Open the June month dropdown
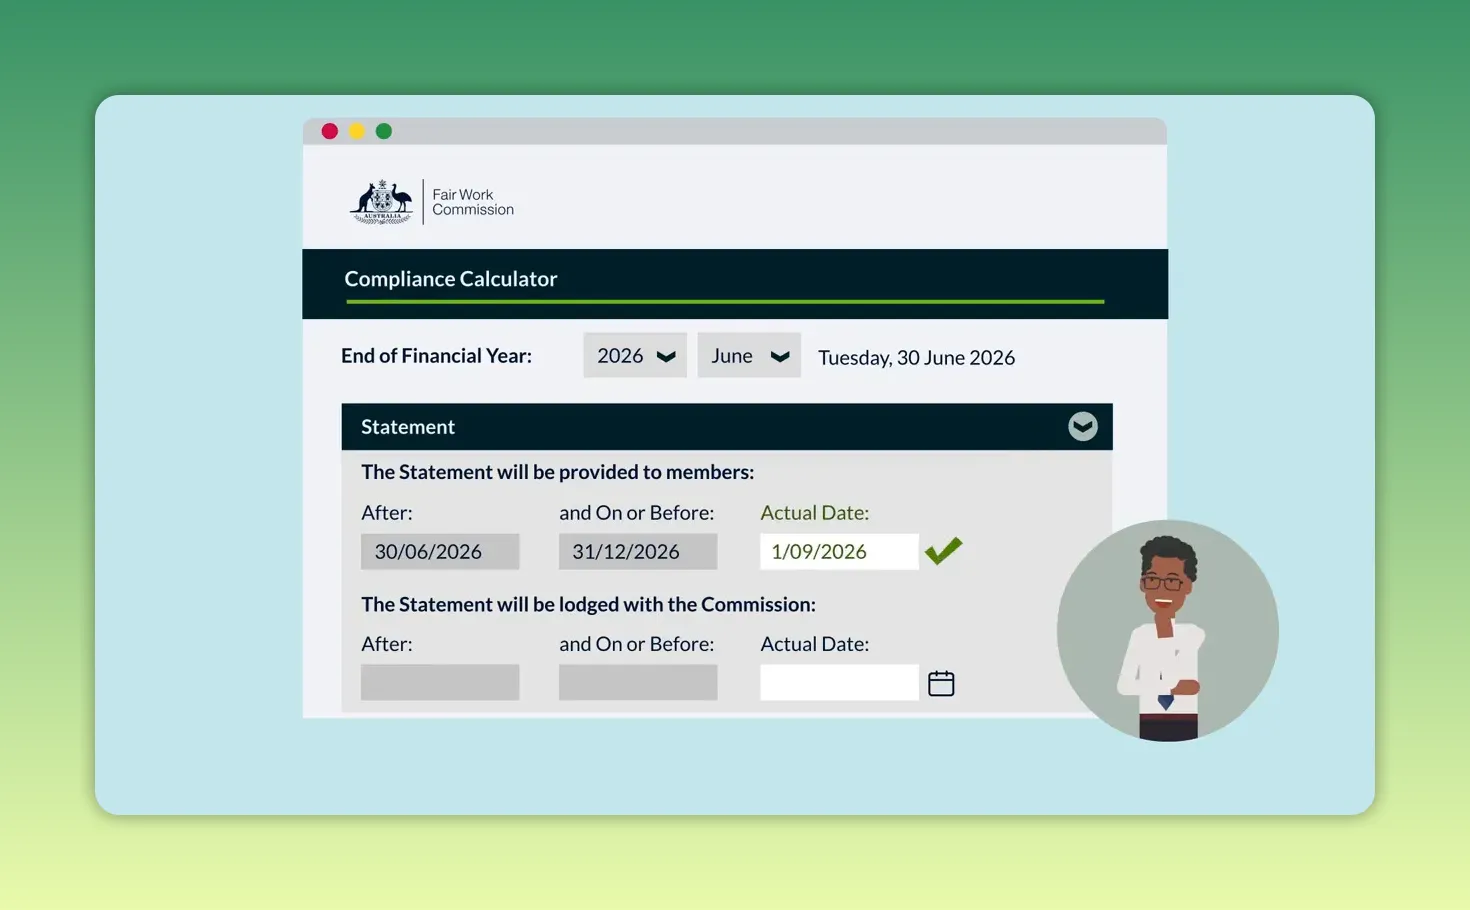The image size is (1470, 910). [x=749, y=355]
